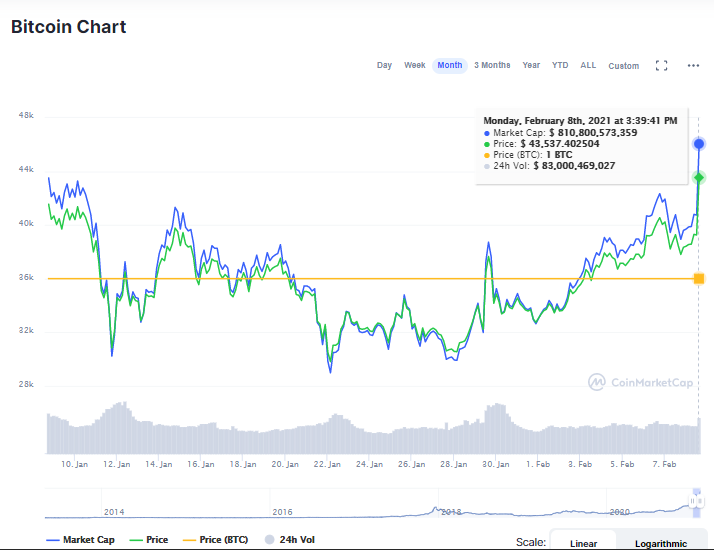Click the orange Price (BTC) square marker

(699, 279)
